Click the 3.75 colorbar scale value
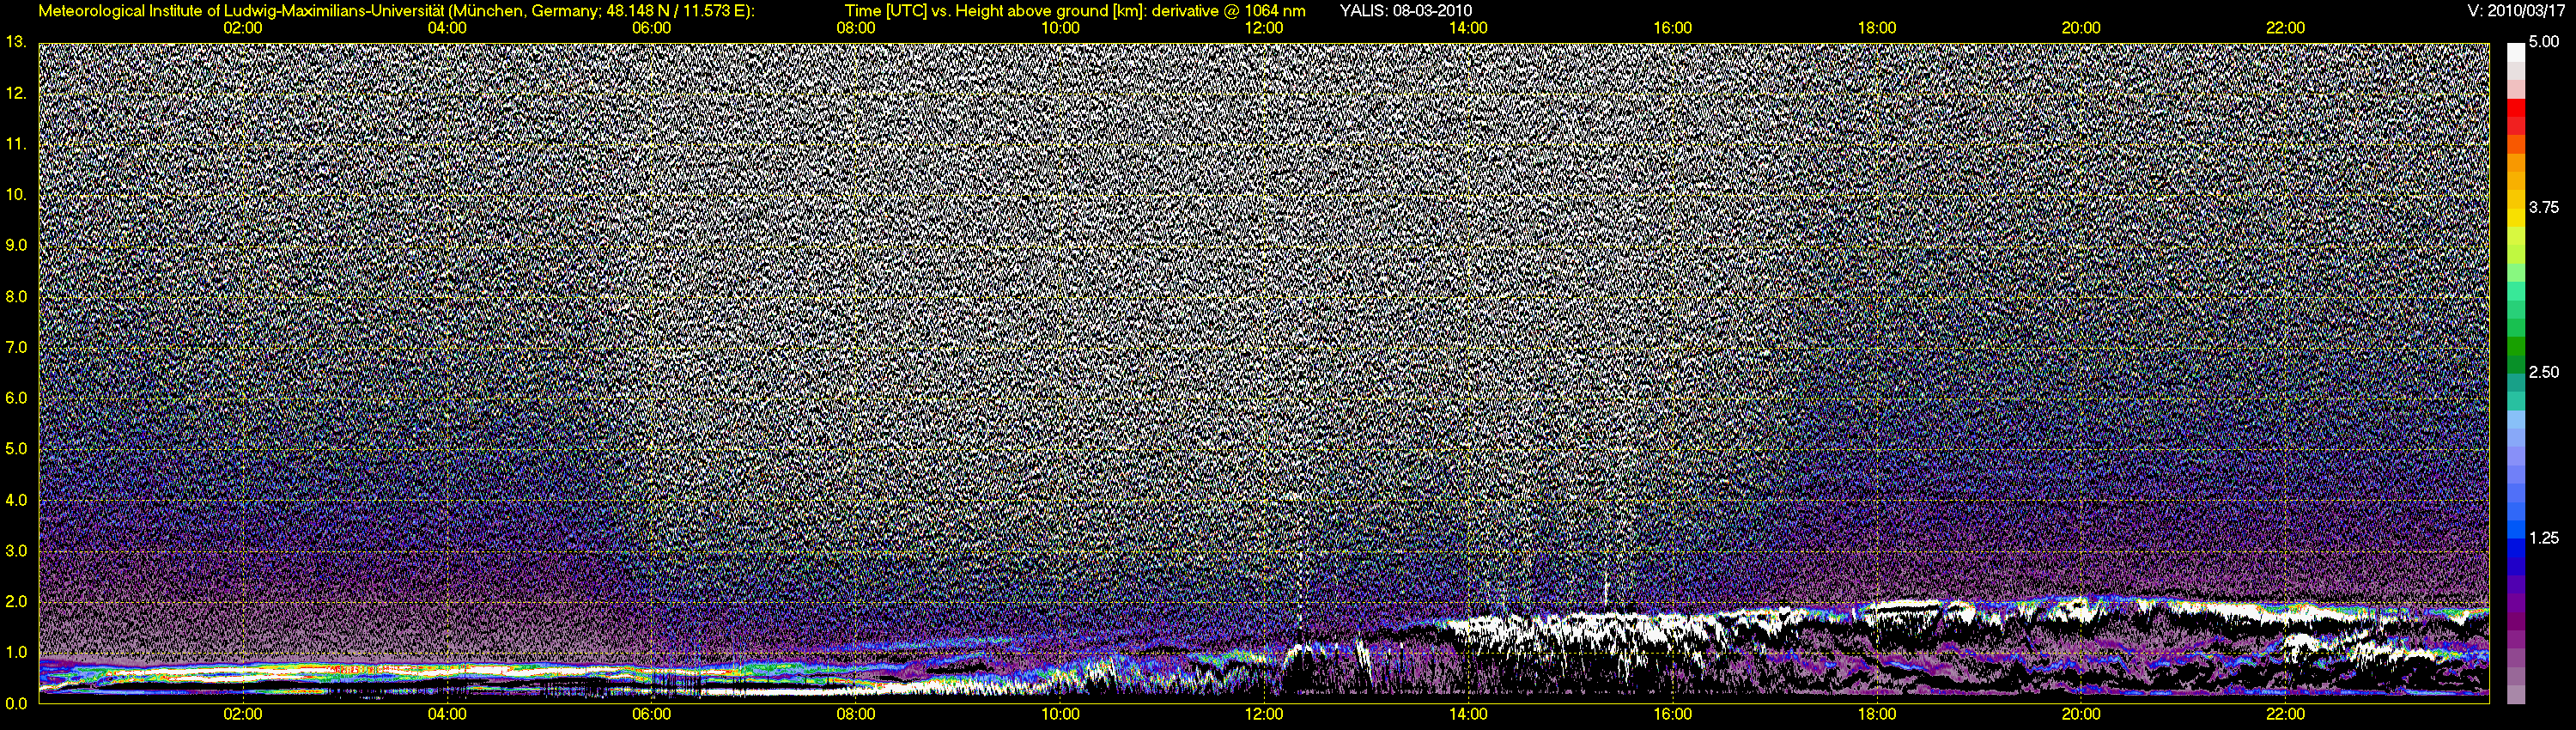Viewport: 2576px width, 730px height. [2545, 207]
